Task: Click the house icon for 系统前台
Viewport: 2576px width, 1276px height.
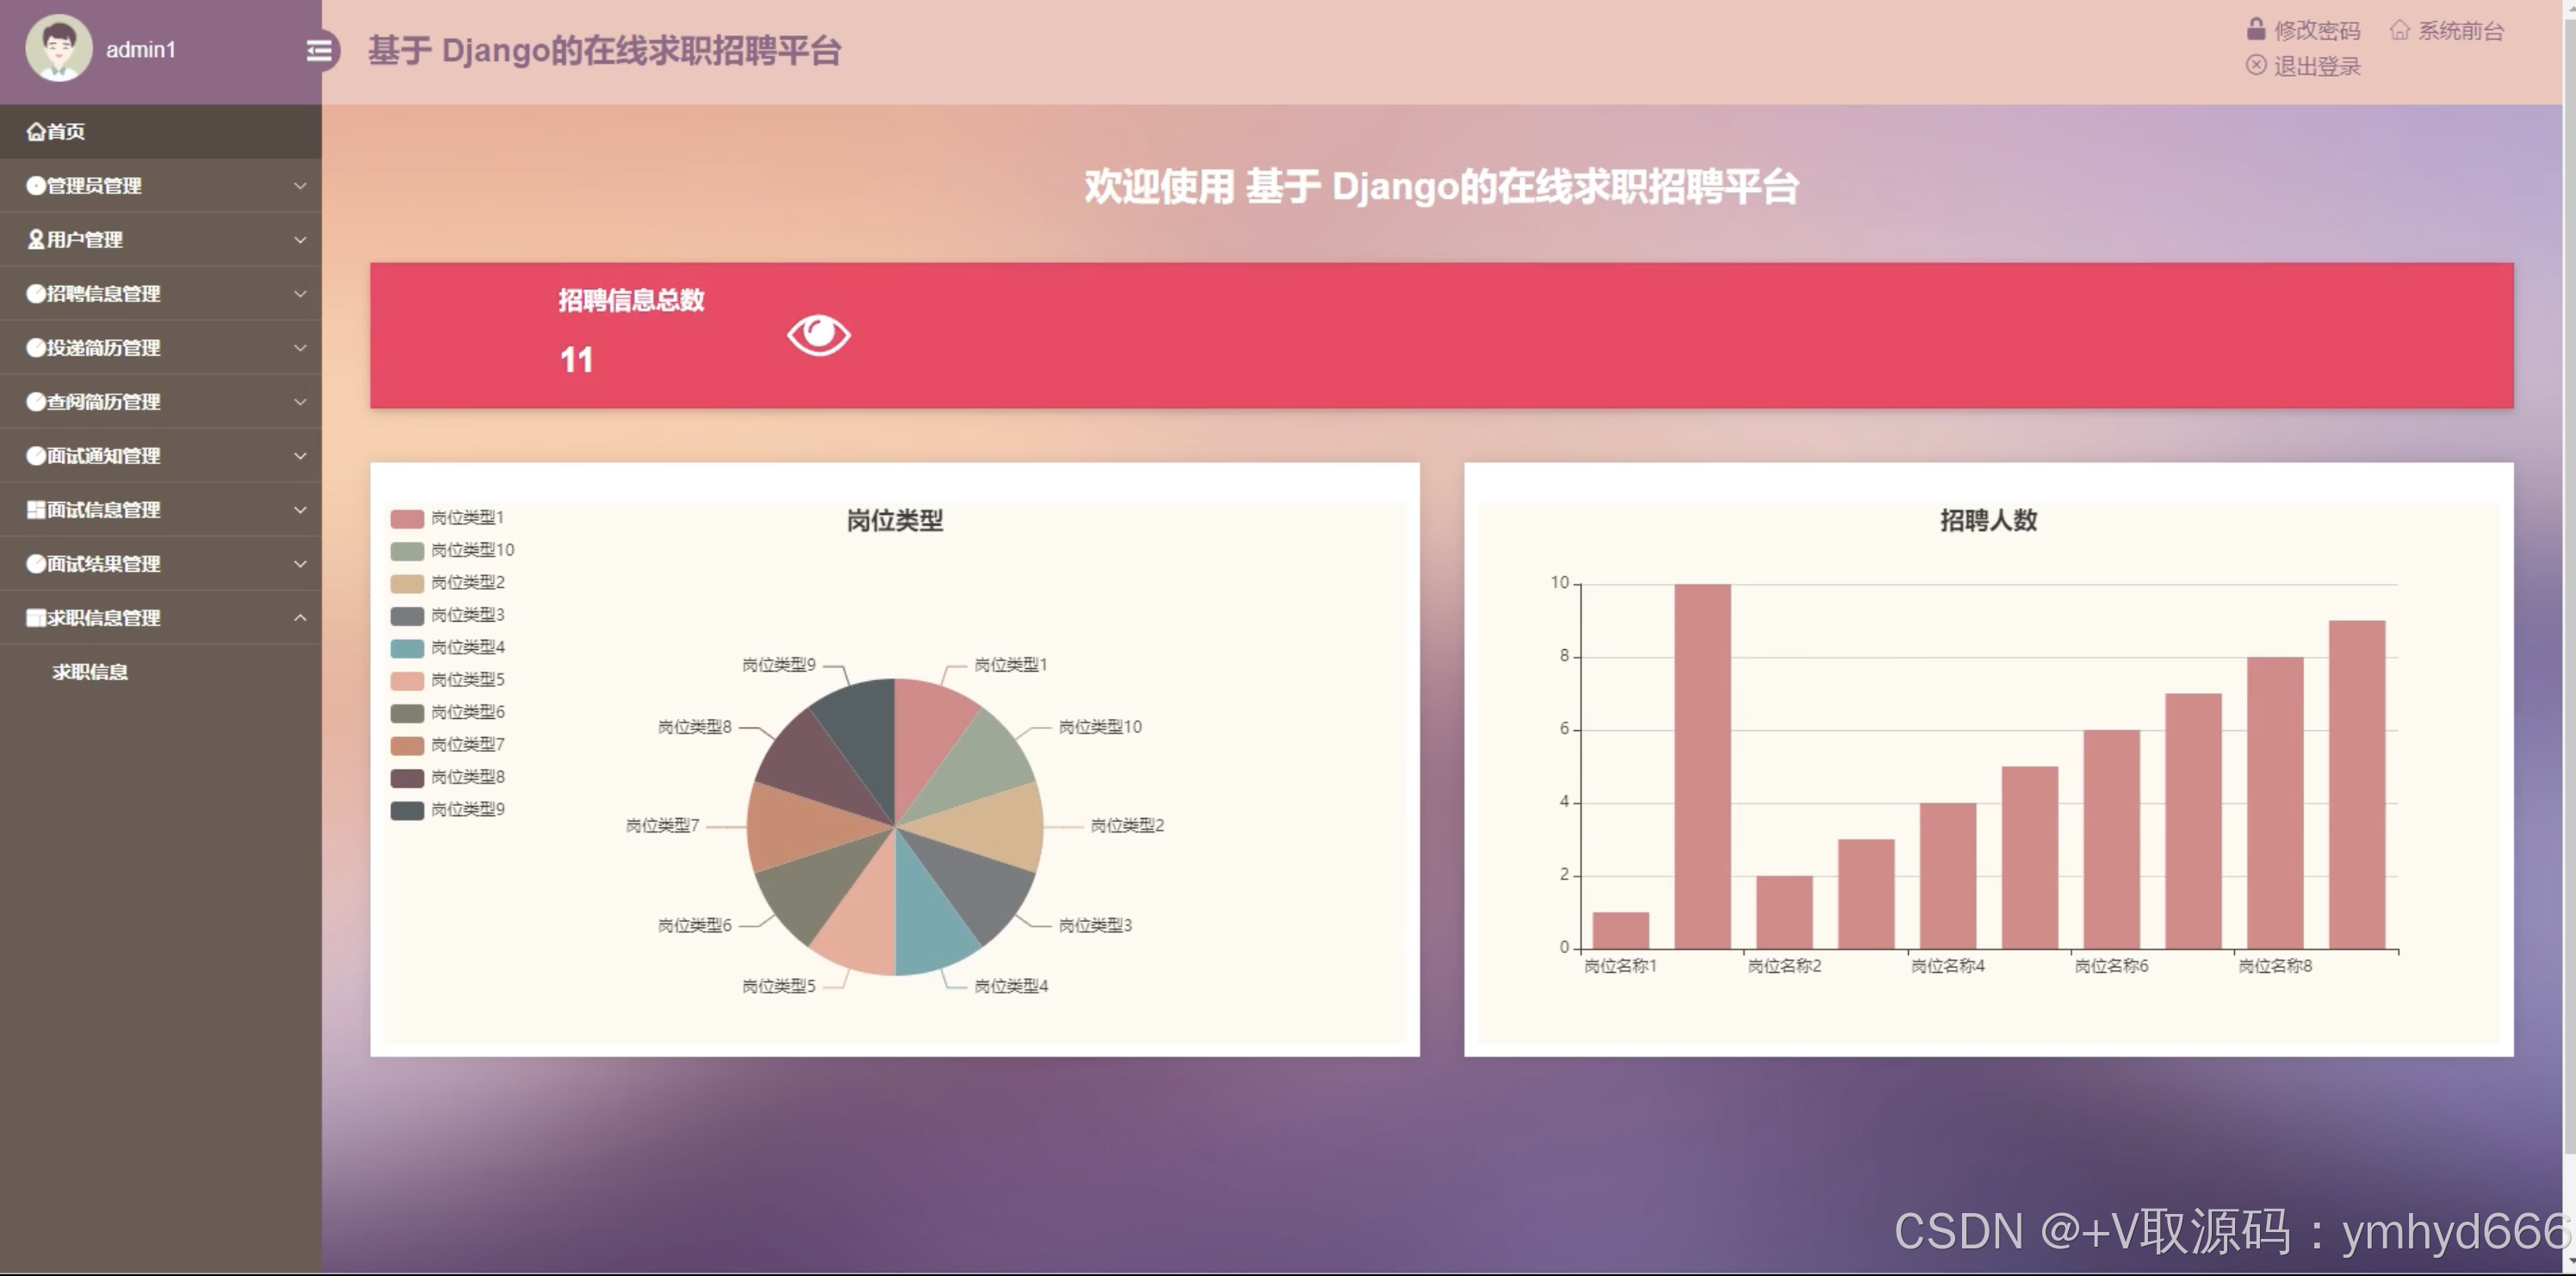Action: click(x=2399, y=30)
